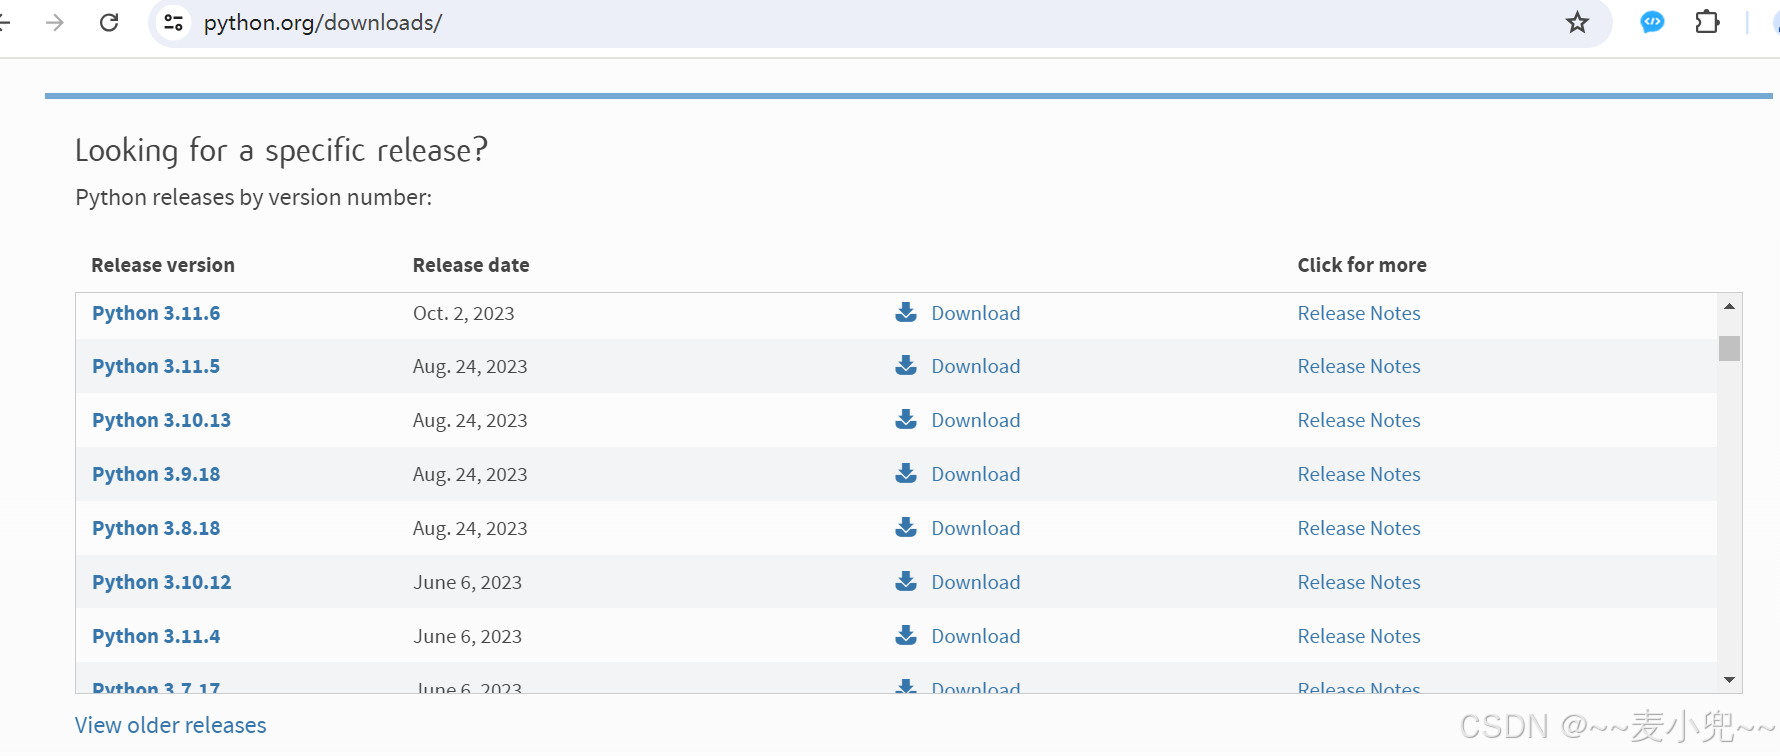The image size is (1780, 756).
Task: Click the June 6, 2023 date for Python 3.10.12
Action: click(x=467, y=582)
